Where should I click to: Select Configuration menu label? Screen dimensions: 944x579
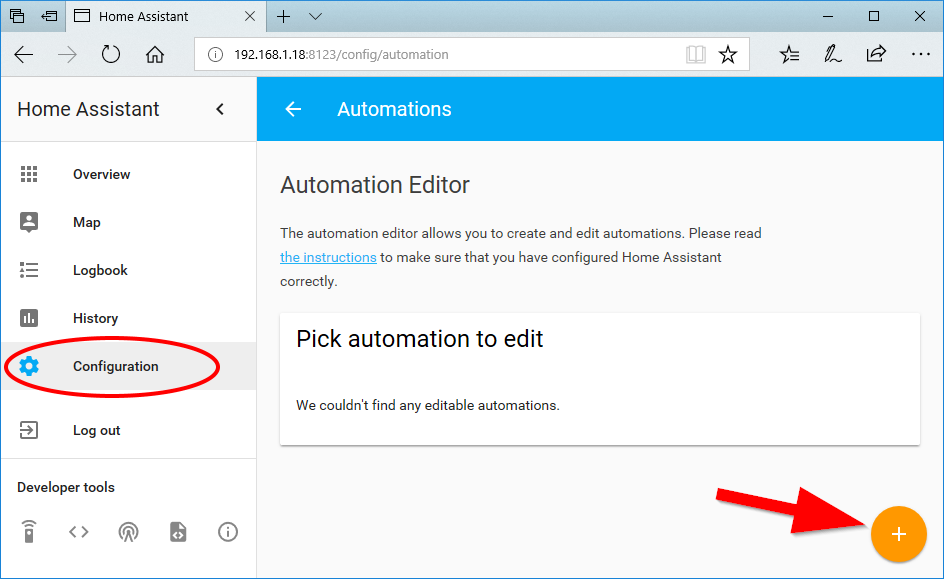[x=116, y=366]
